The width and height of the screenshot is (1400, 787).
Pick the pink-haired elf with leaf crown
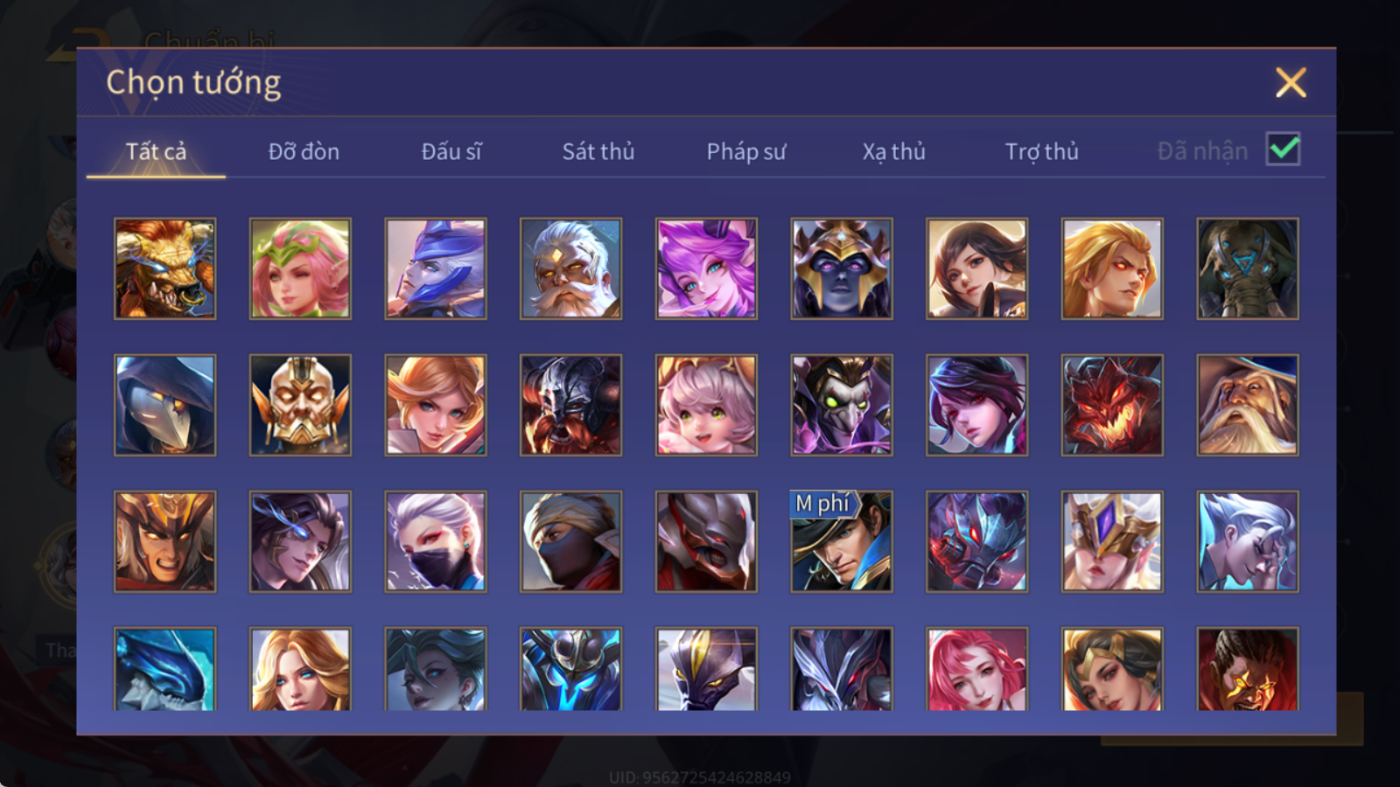coord(300,269)
